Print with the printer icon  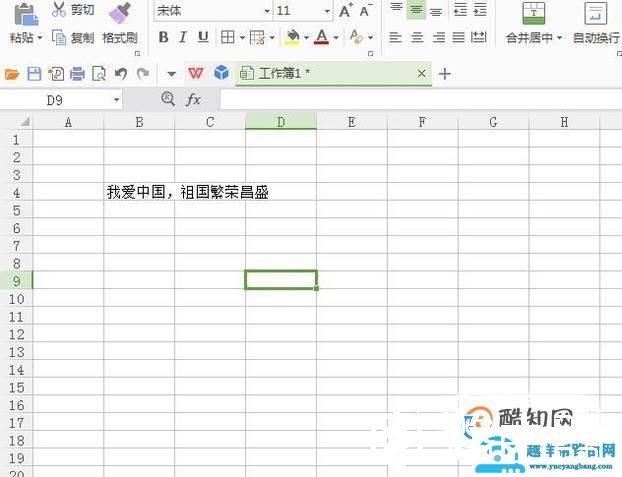pyautogui.click(x=77, y=74)
